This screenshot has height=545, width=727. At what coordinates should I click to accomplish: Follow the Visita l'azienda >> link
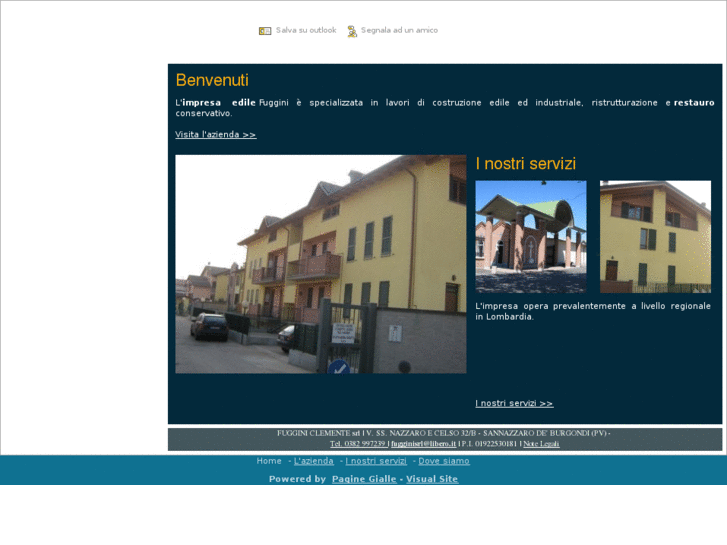216,135
